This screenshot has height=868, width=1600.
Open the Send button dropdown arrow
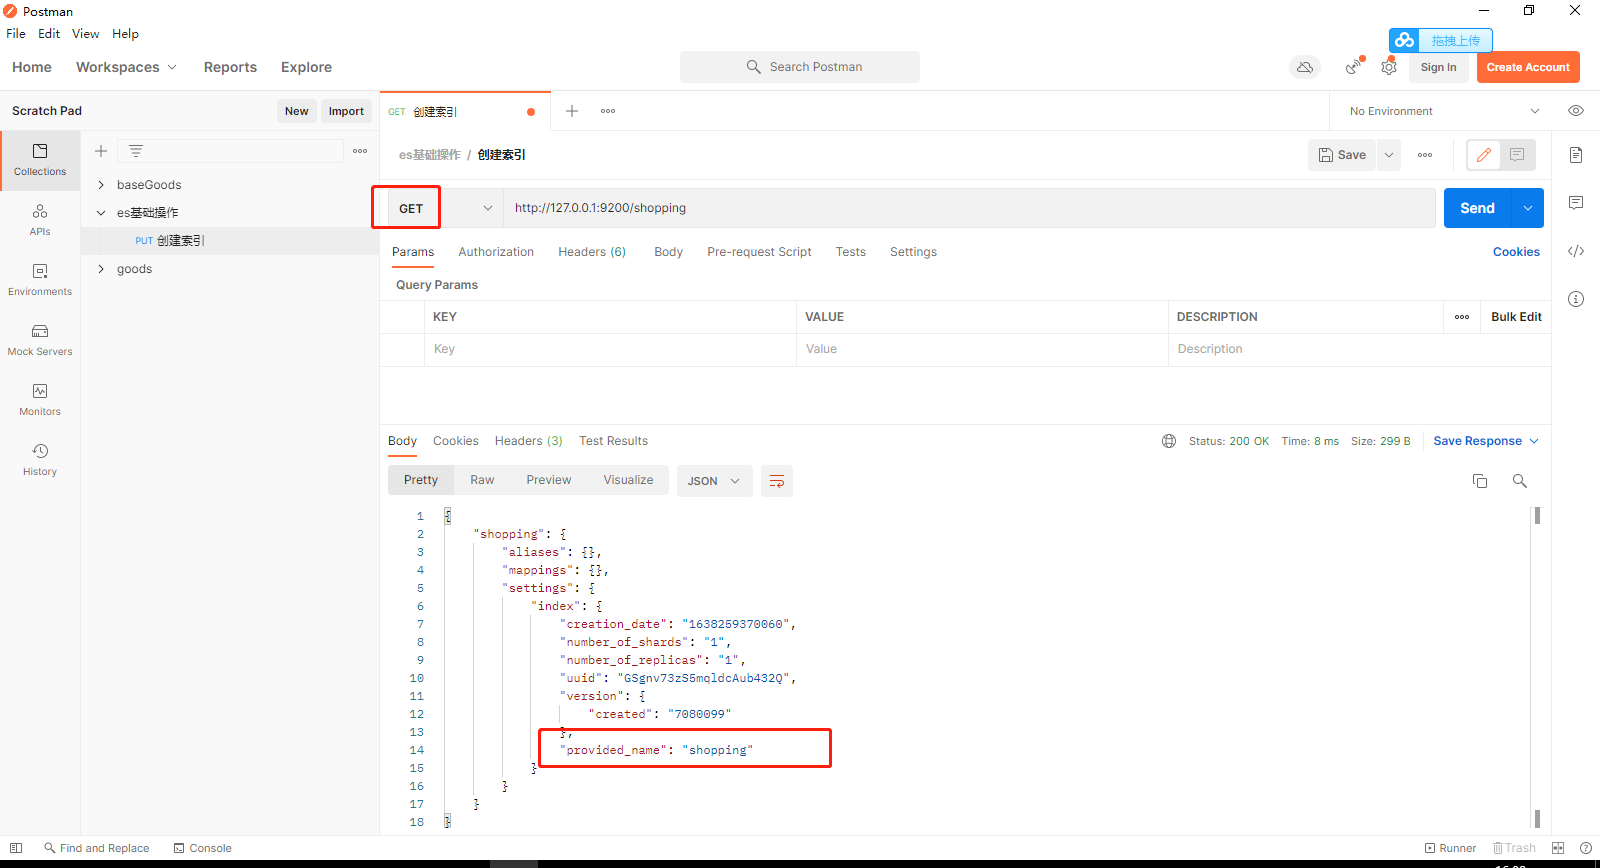pos(1528,208)
